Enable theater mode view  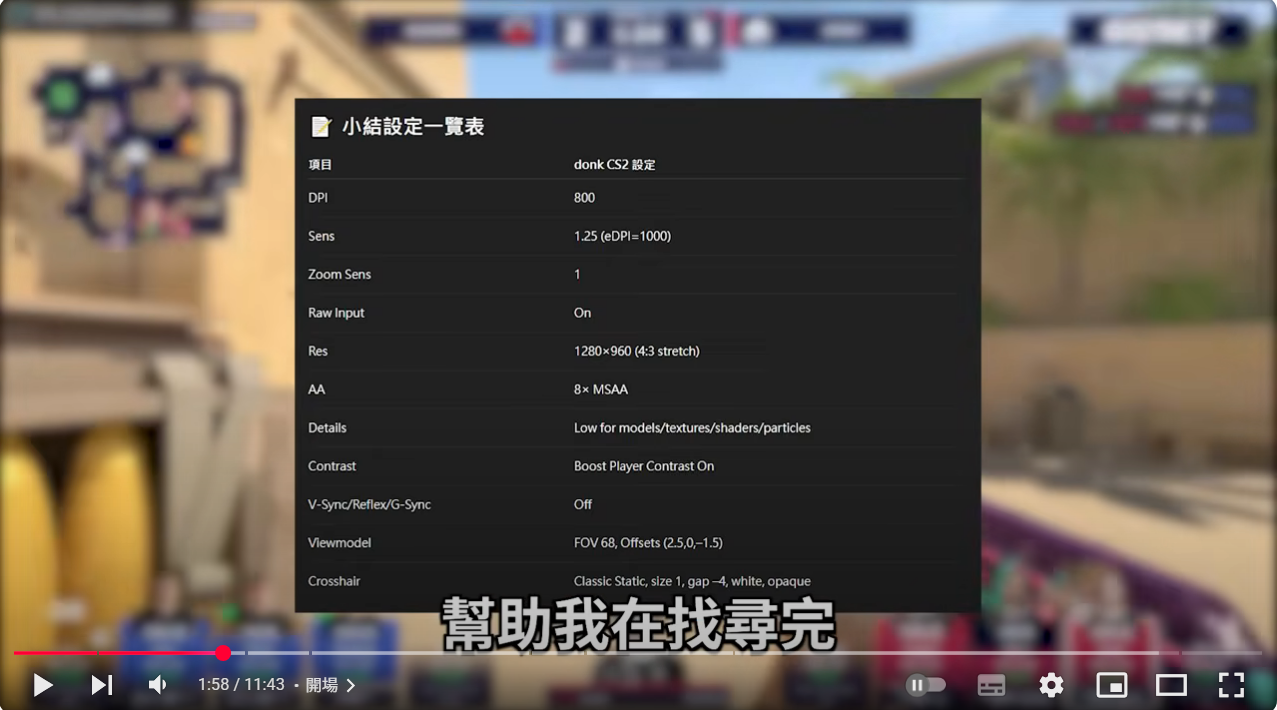1171,685
